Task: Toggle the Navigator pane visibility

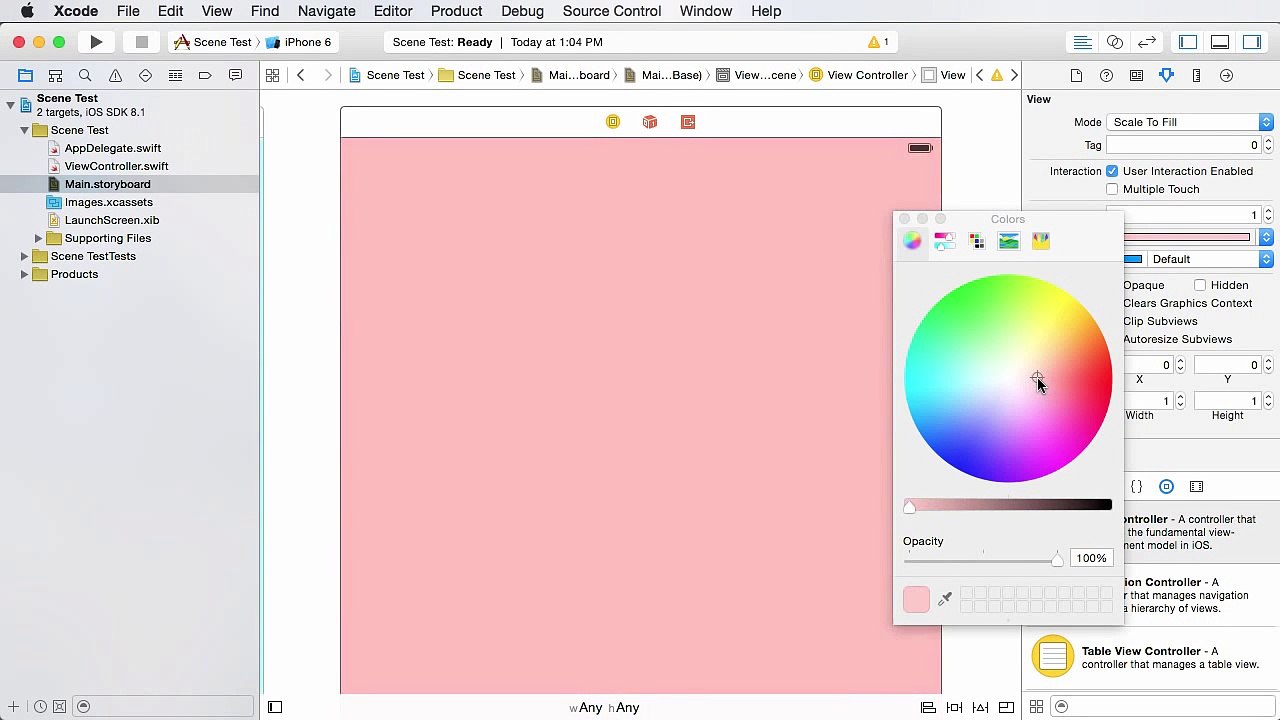Action: [x=1188, y=42]
